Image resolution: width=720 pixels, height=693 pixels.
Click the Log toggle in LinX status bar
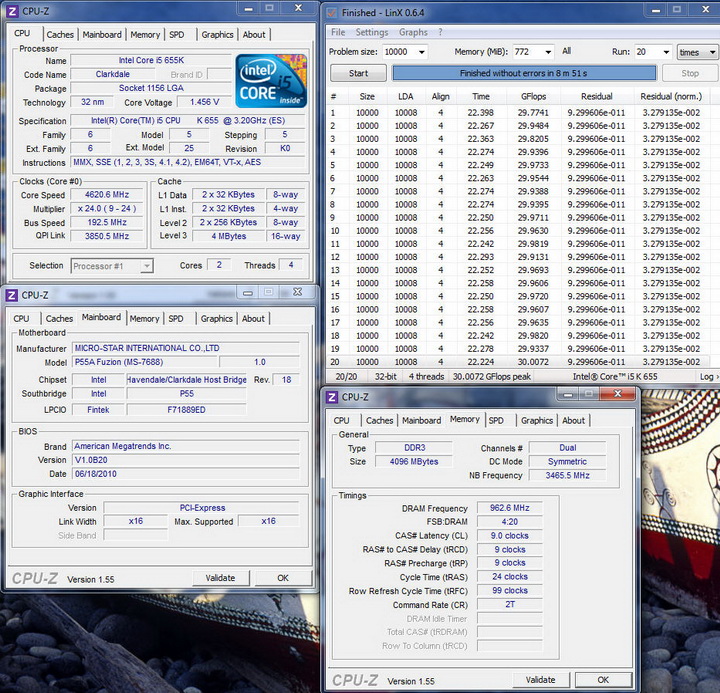tap(709, 377)
